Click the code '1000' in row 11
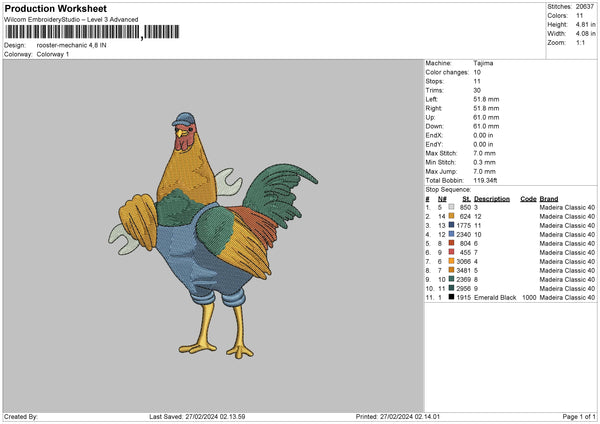Viewport: 600px width, 424px height. click(529, 297)
